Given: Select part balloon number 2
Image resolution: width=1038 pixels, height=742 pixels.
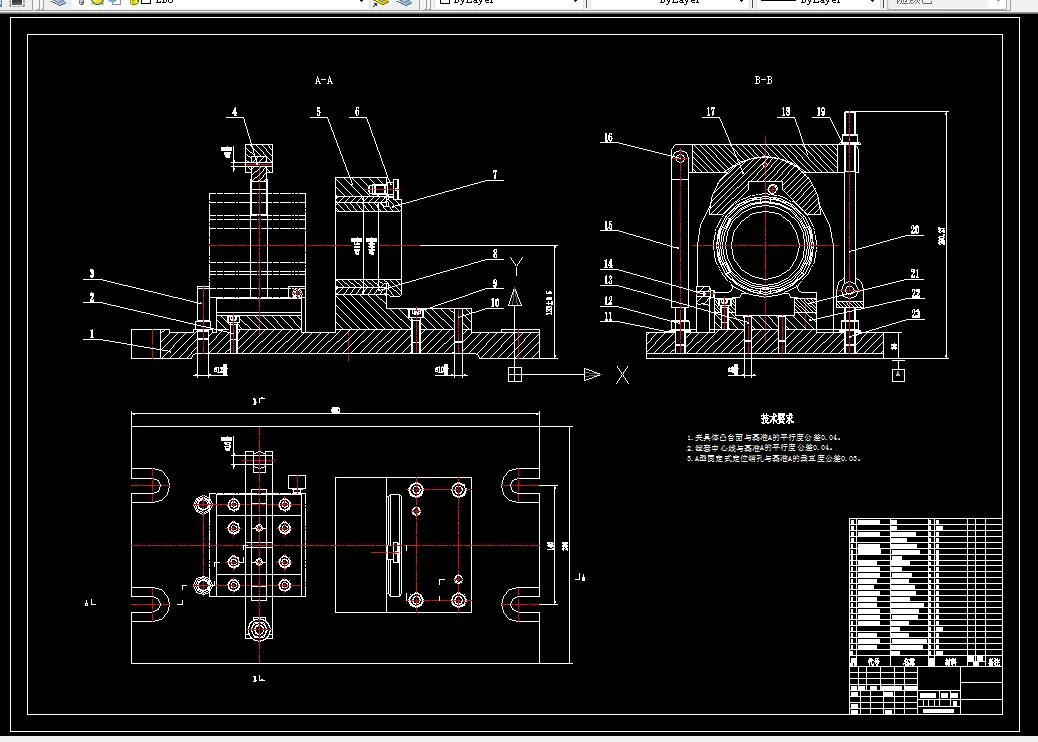Looking at the screenshot, I should (x=92, y=297).
